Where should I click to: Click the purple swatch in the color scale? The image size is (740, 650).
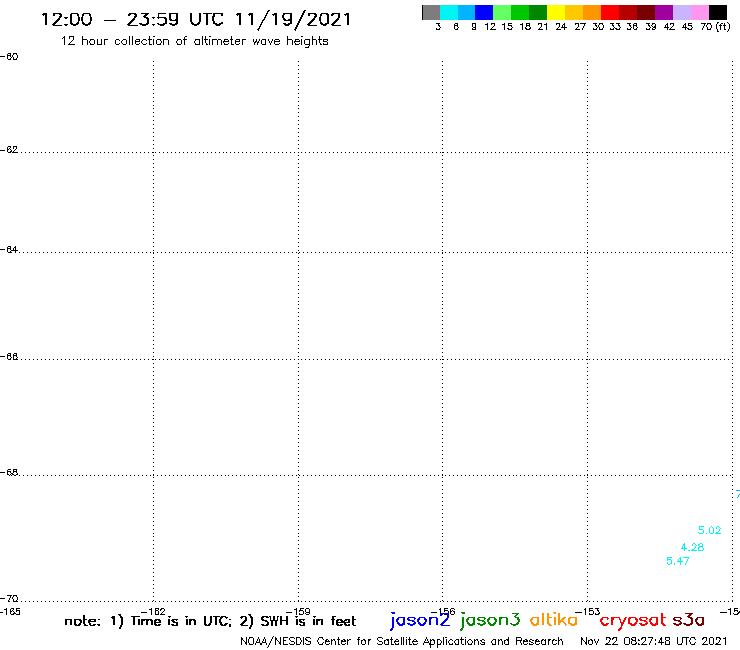[x=664, y=12]
